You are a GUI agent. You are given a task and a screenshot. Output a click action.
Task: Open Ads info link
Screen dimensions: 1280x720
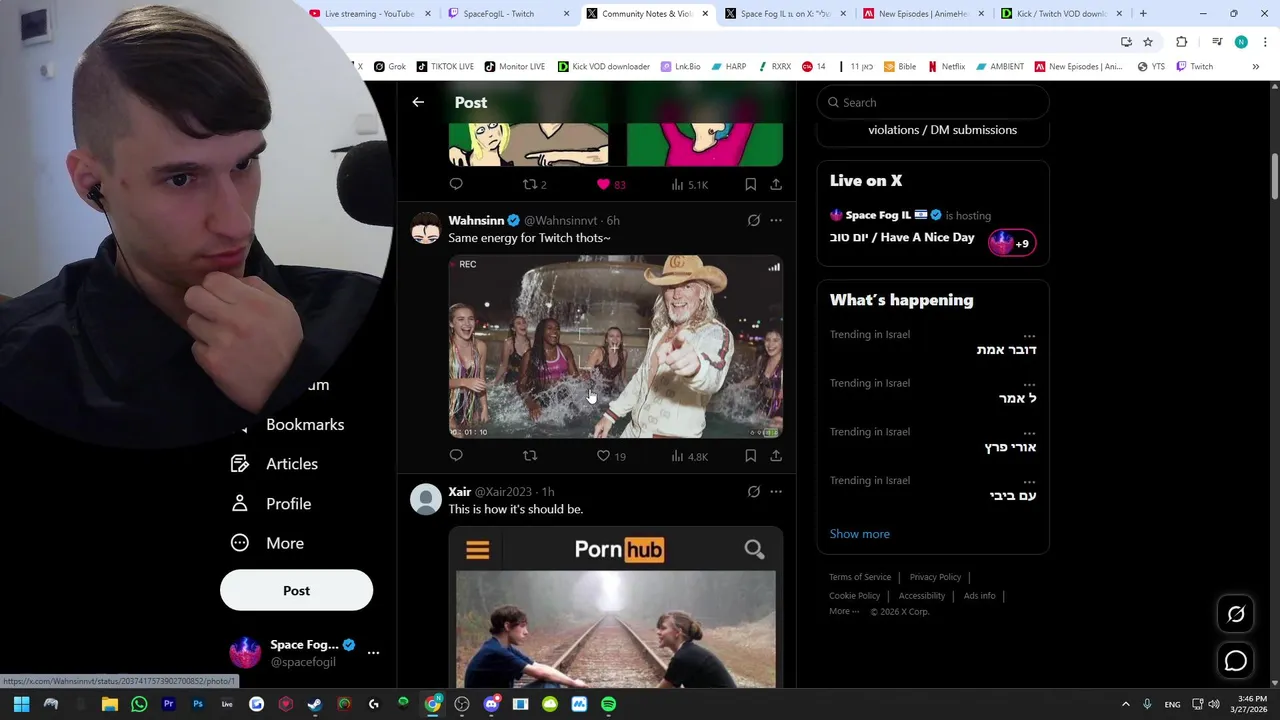tap(979, 596)
